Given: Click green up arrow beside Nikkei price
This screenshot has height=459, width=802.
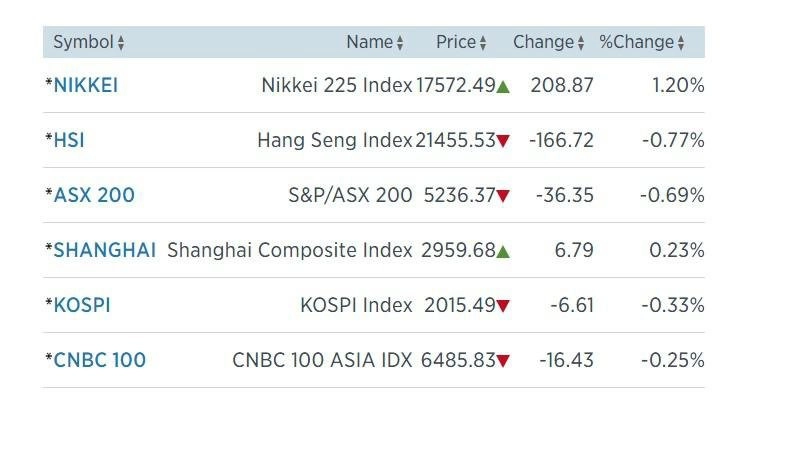Looking at the screenshot, I should point(503,86).
